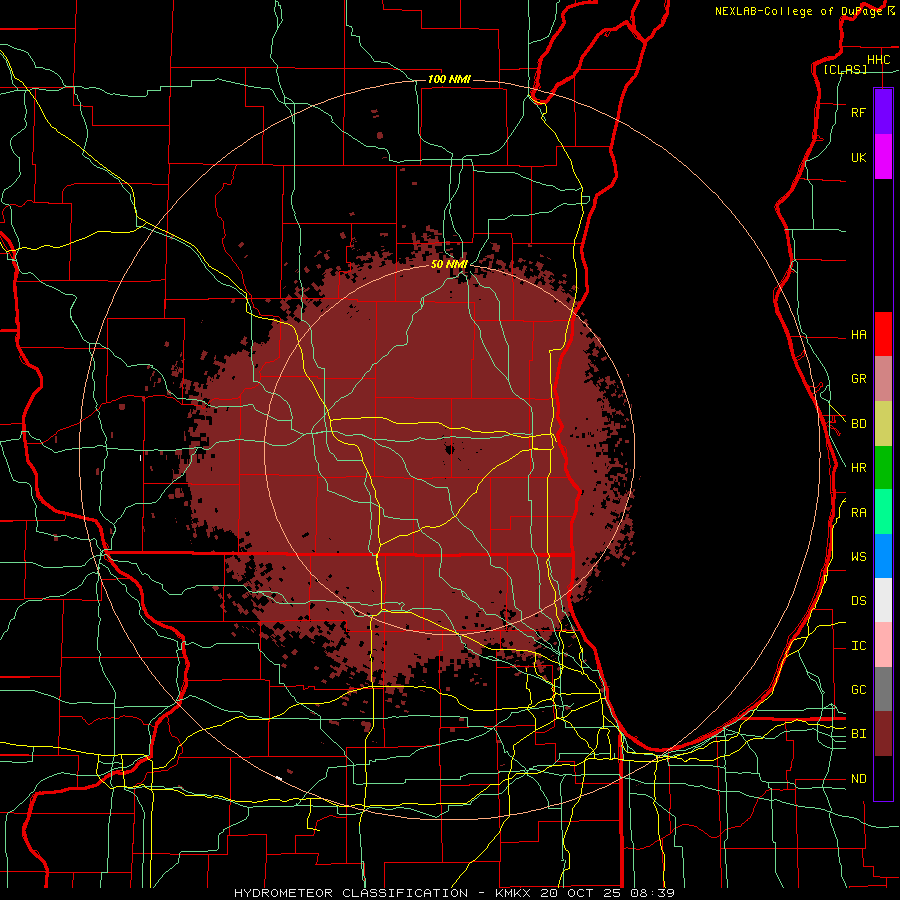This screenshot has height=900, width=900.
Task: Click the "ND" legend label
Action: [858, 779]
